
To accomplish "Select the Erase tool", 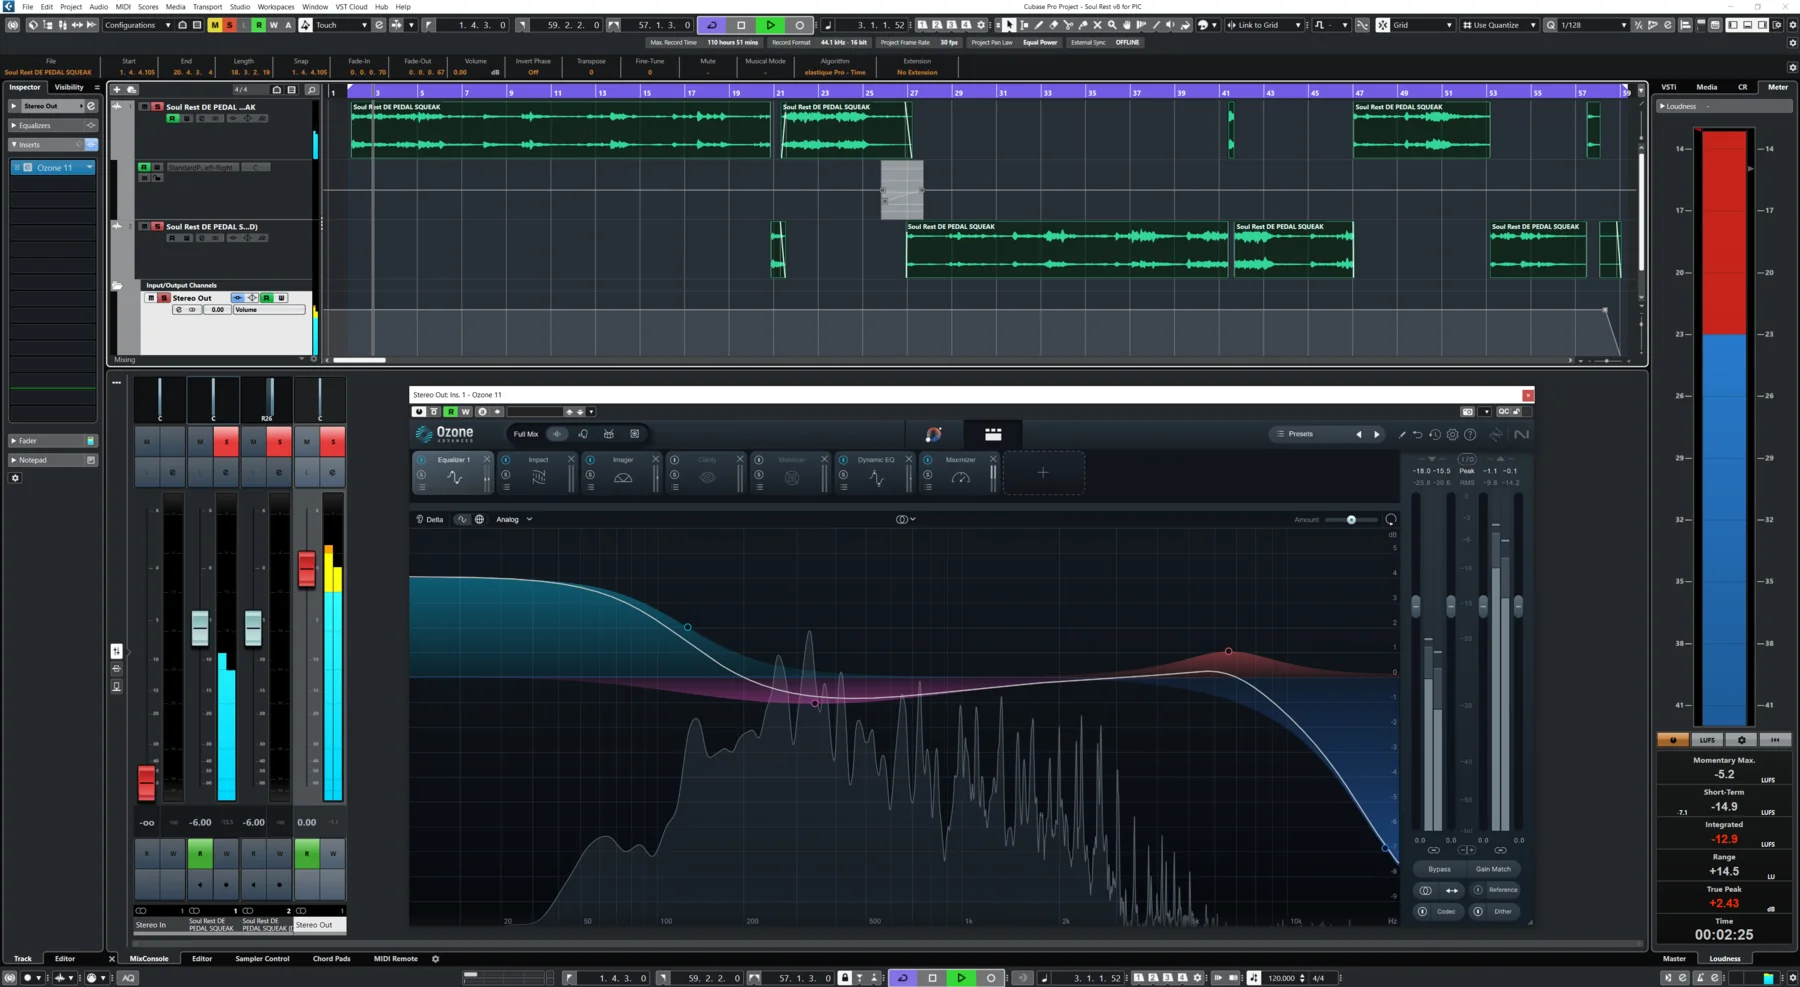I will point(1053,25).
